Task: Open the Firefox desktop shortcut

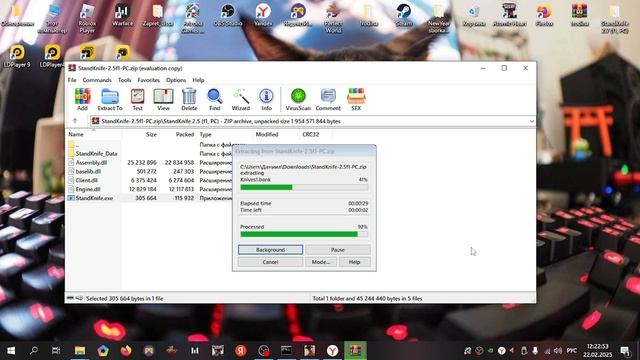Action: click(x=544, y=16)
